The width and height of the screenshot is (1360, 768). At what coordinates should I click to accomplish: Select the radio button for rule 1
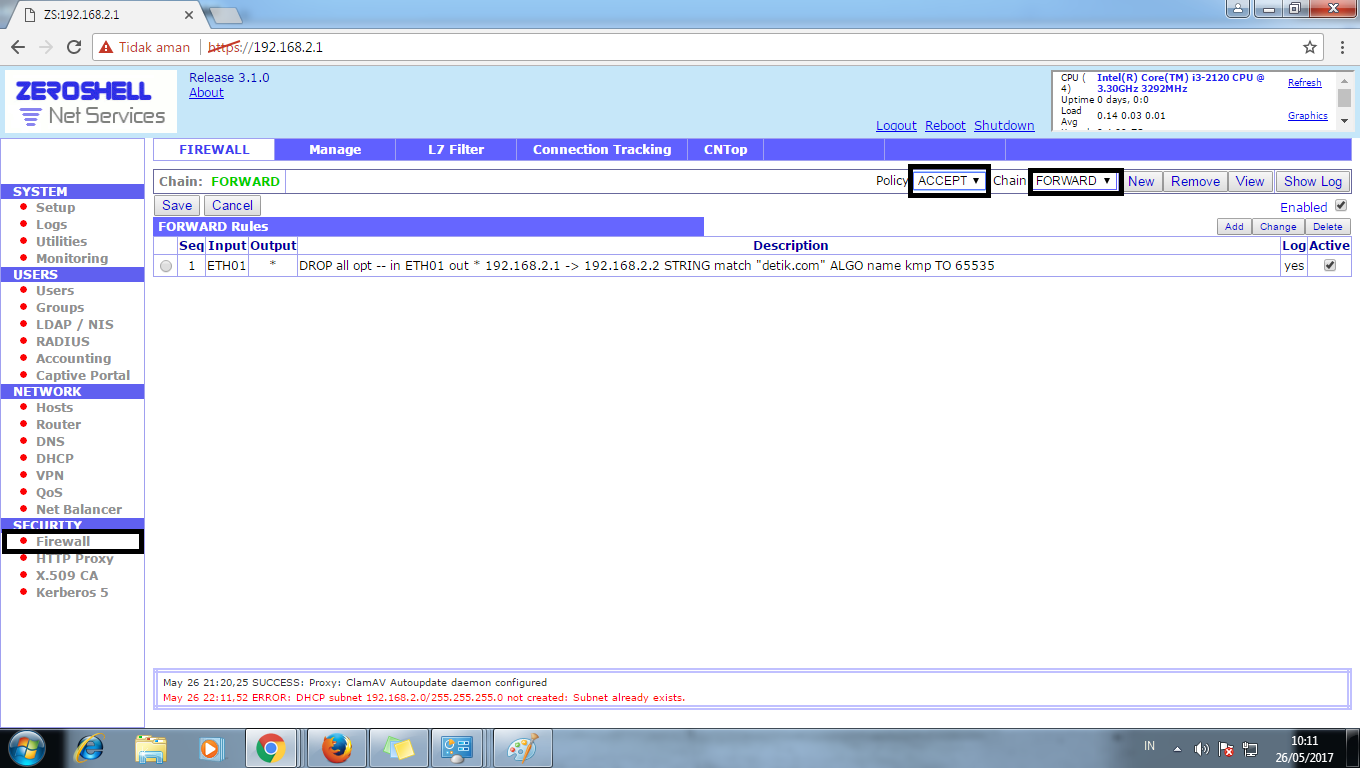[x=165, y=265]
